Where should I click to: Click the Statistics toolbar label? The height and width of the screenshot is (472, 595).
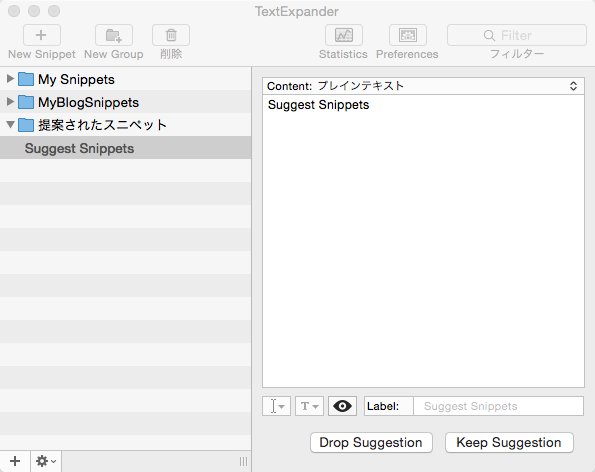click(x=343, y=54)
